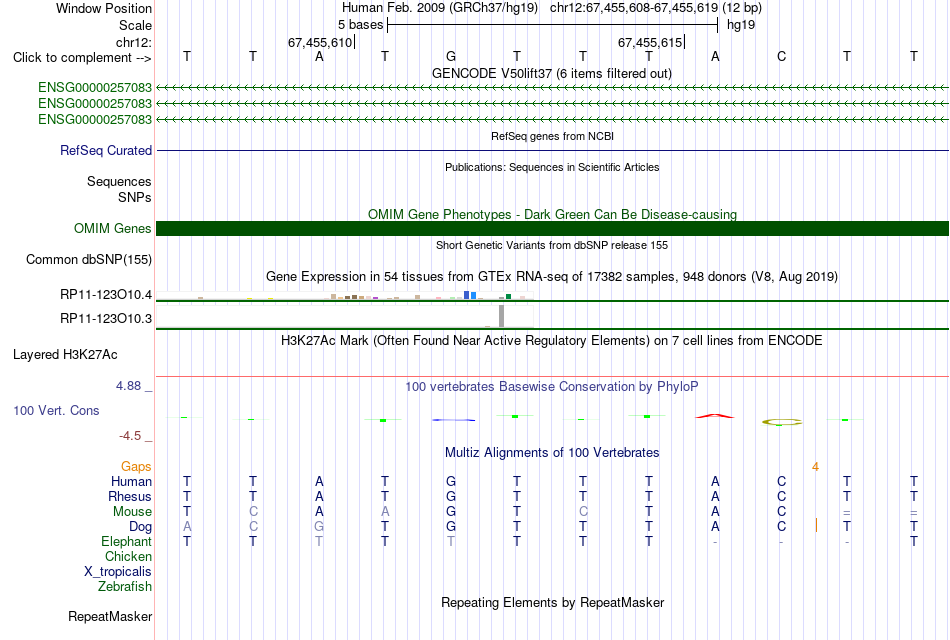The height and width of the screenshot is (640, 950).
Task: Click the chr12 position range text
Action: [x=656, y=8]
